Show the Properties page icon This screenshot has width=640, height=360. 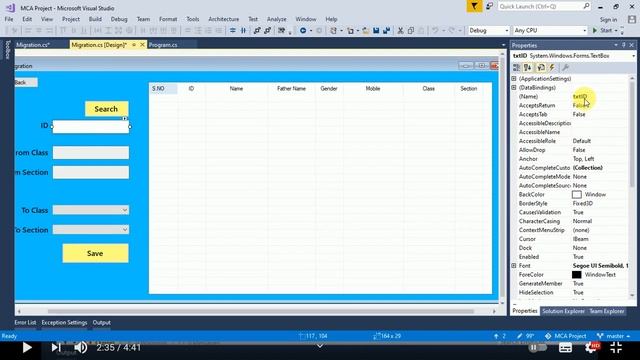[541, 68]
